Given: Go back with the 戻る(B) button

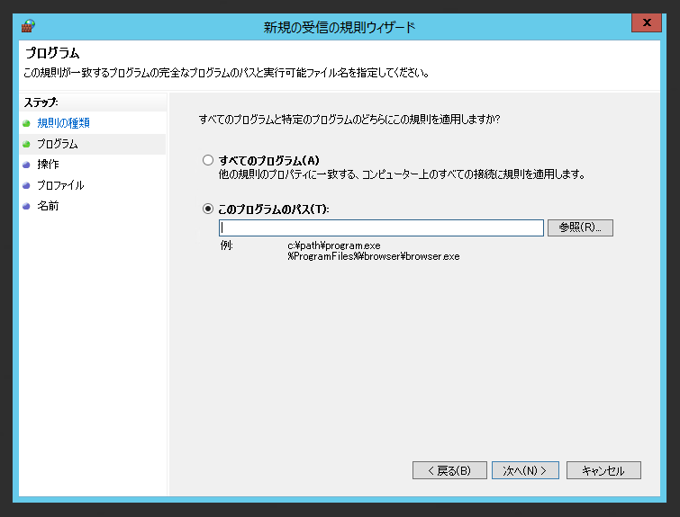Looking at the screenshot, I should coord(450,470).
